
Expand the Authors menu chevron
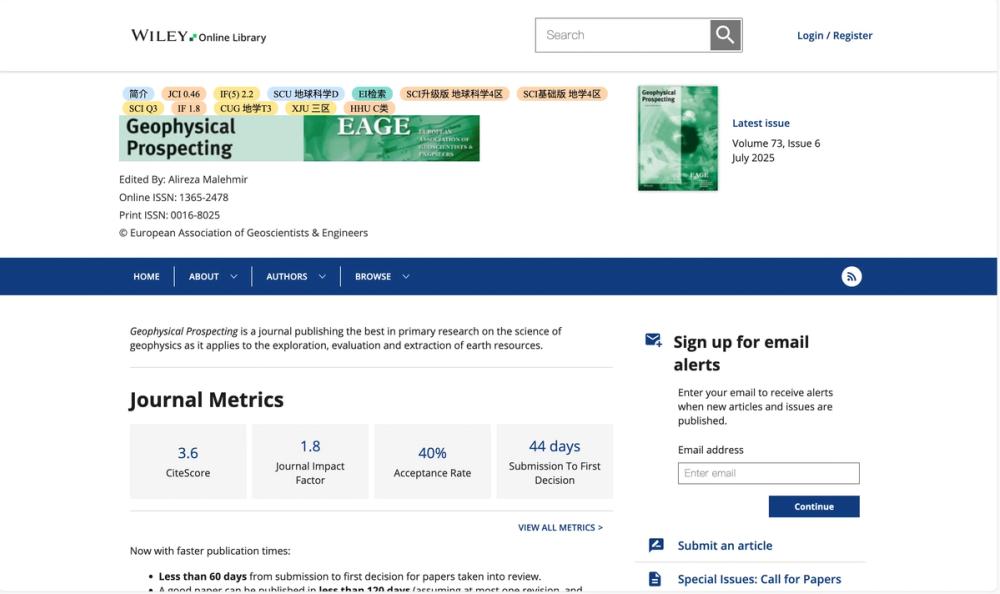tap(322, 276)
